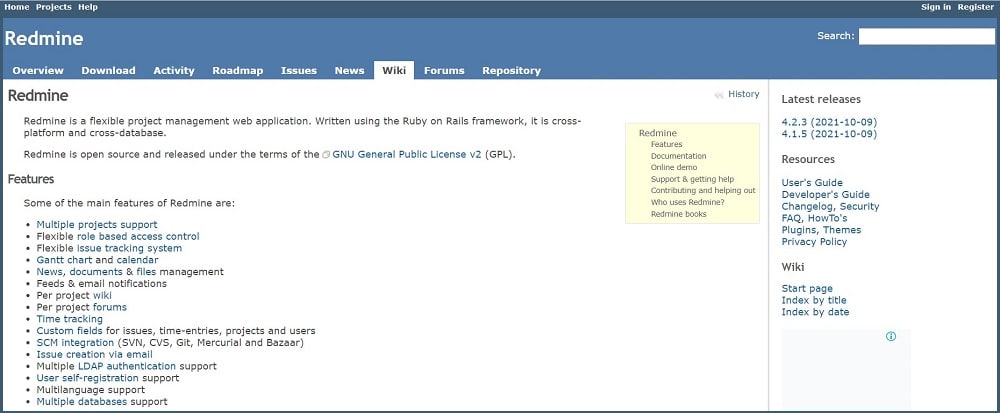Screen dimensions: 1000x413
Task: Open the Time tracking link
Action: [x=70, y=319]
